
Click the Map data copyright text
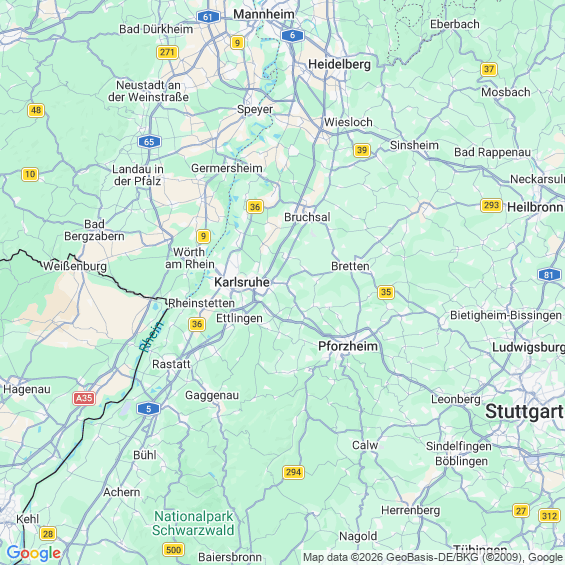click(433, 557)
